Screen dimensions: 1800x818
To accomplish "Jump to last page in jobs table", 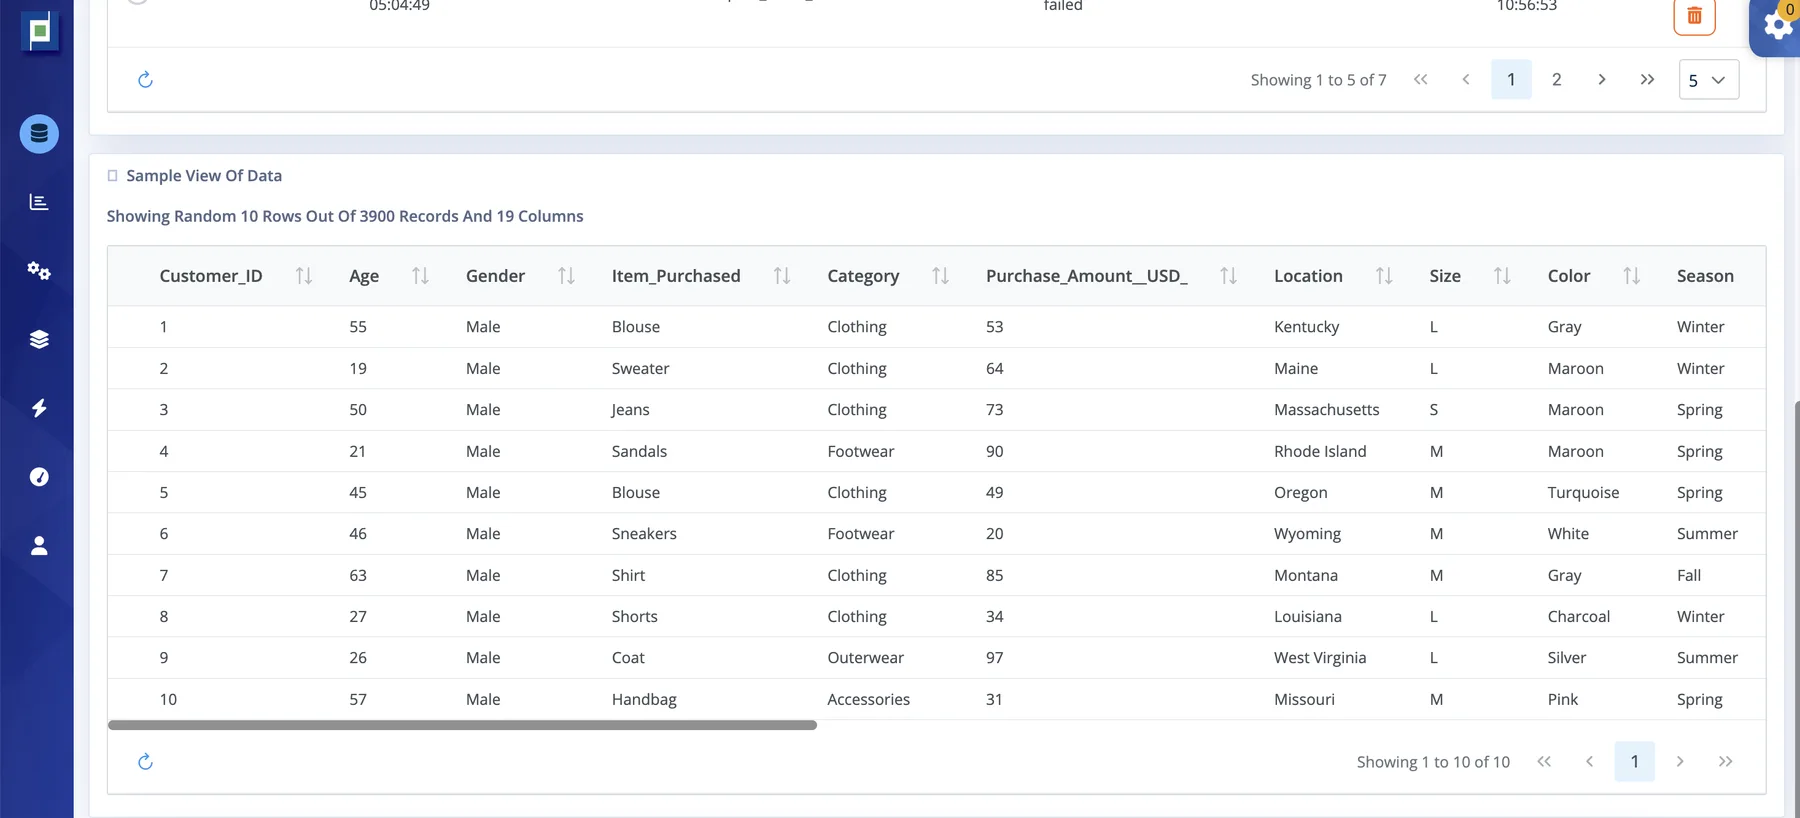I will pos(1647,80).
